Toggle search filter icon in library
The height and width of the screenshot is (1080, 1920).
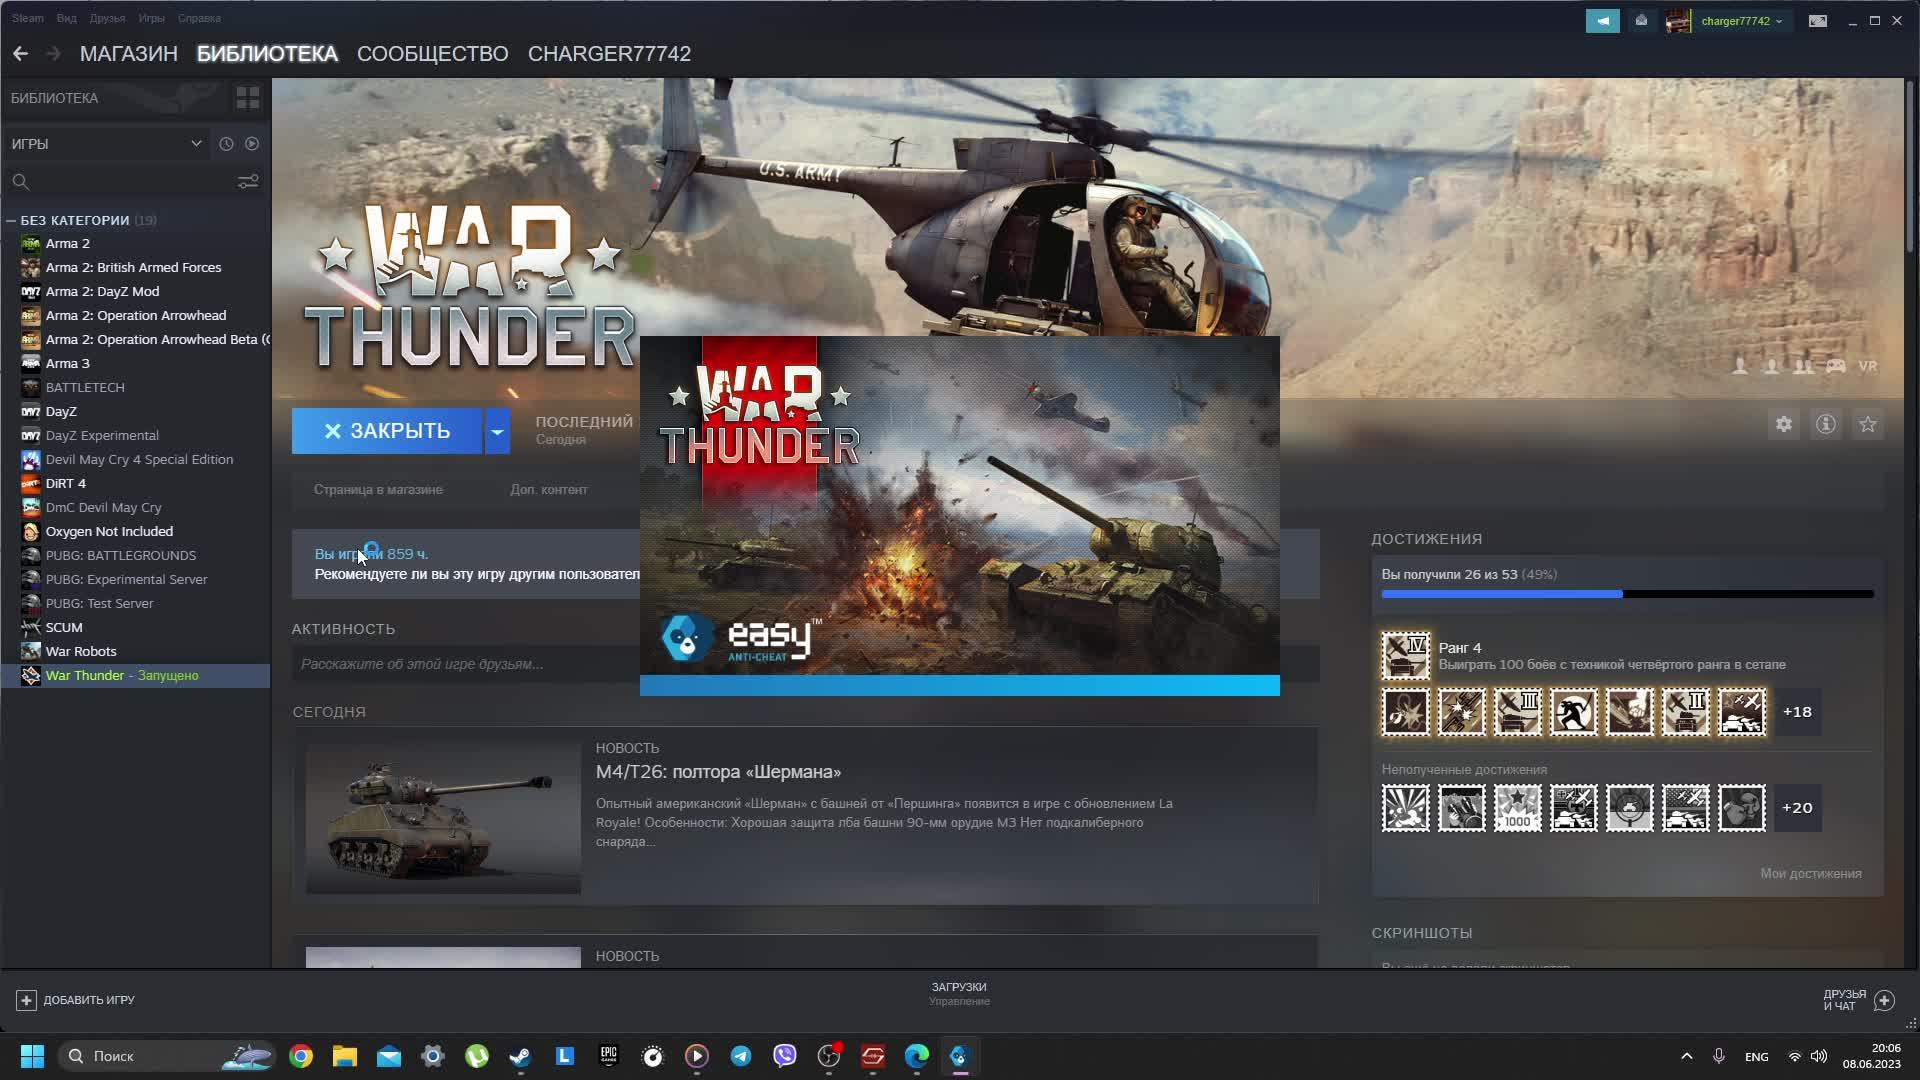click(248, 182)
